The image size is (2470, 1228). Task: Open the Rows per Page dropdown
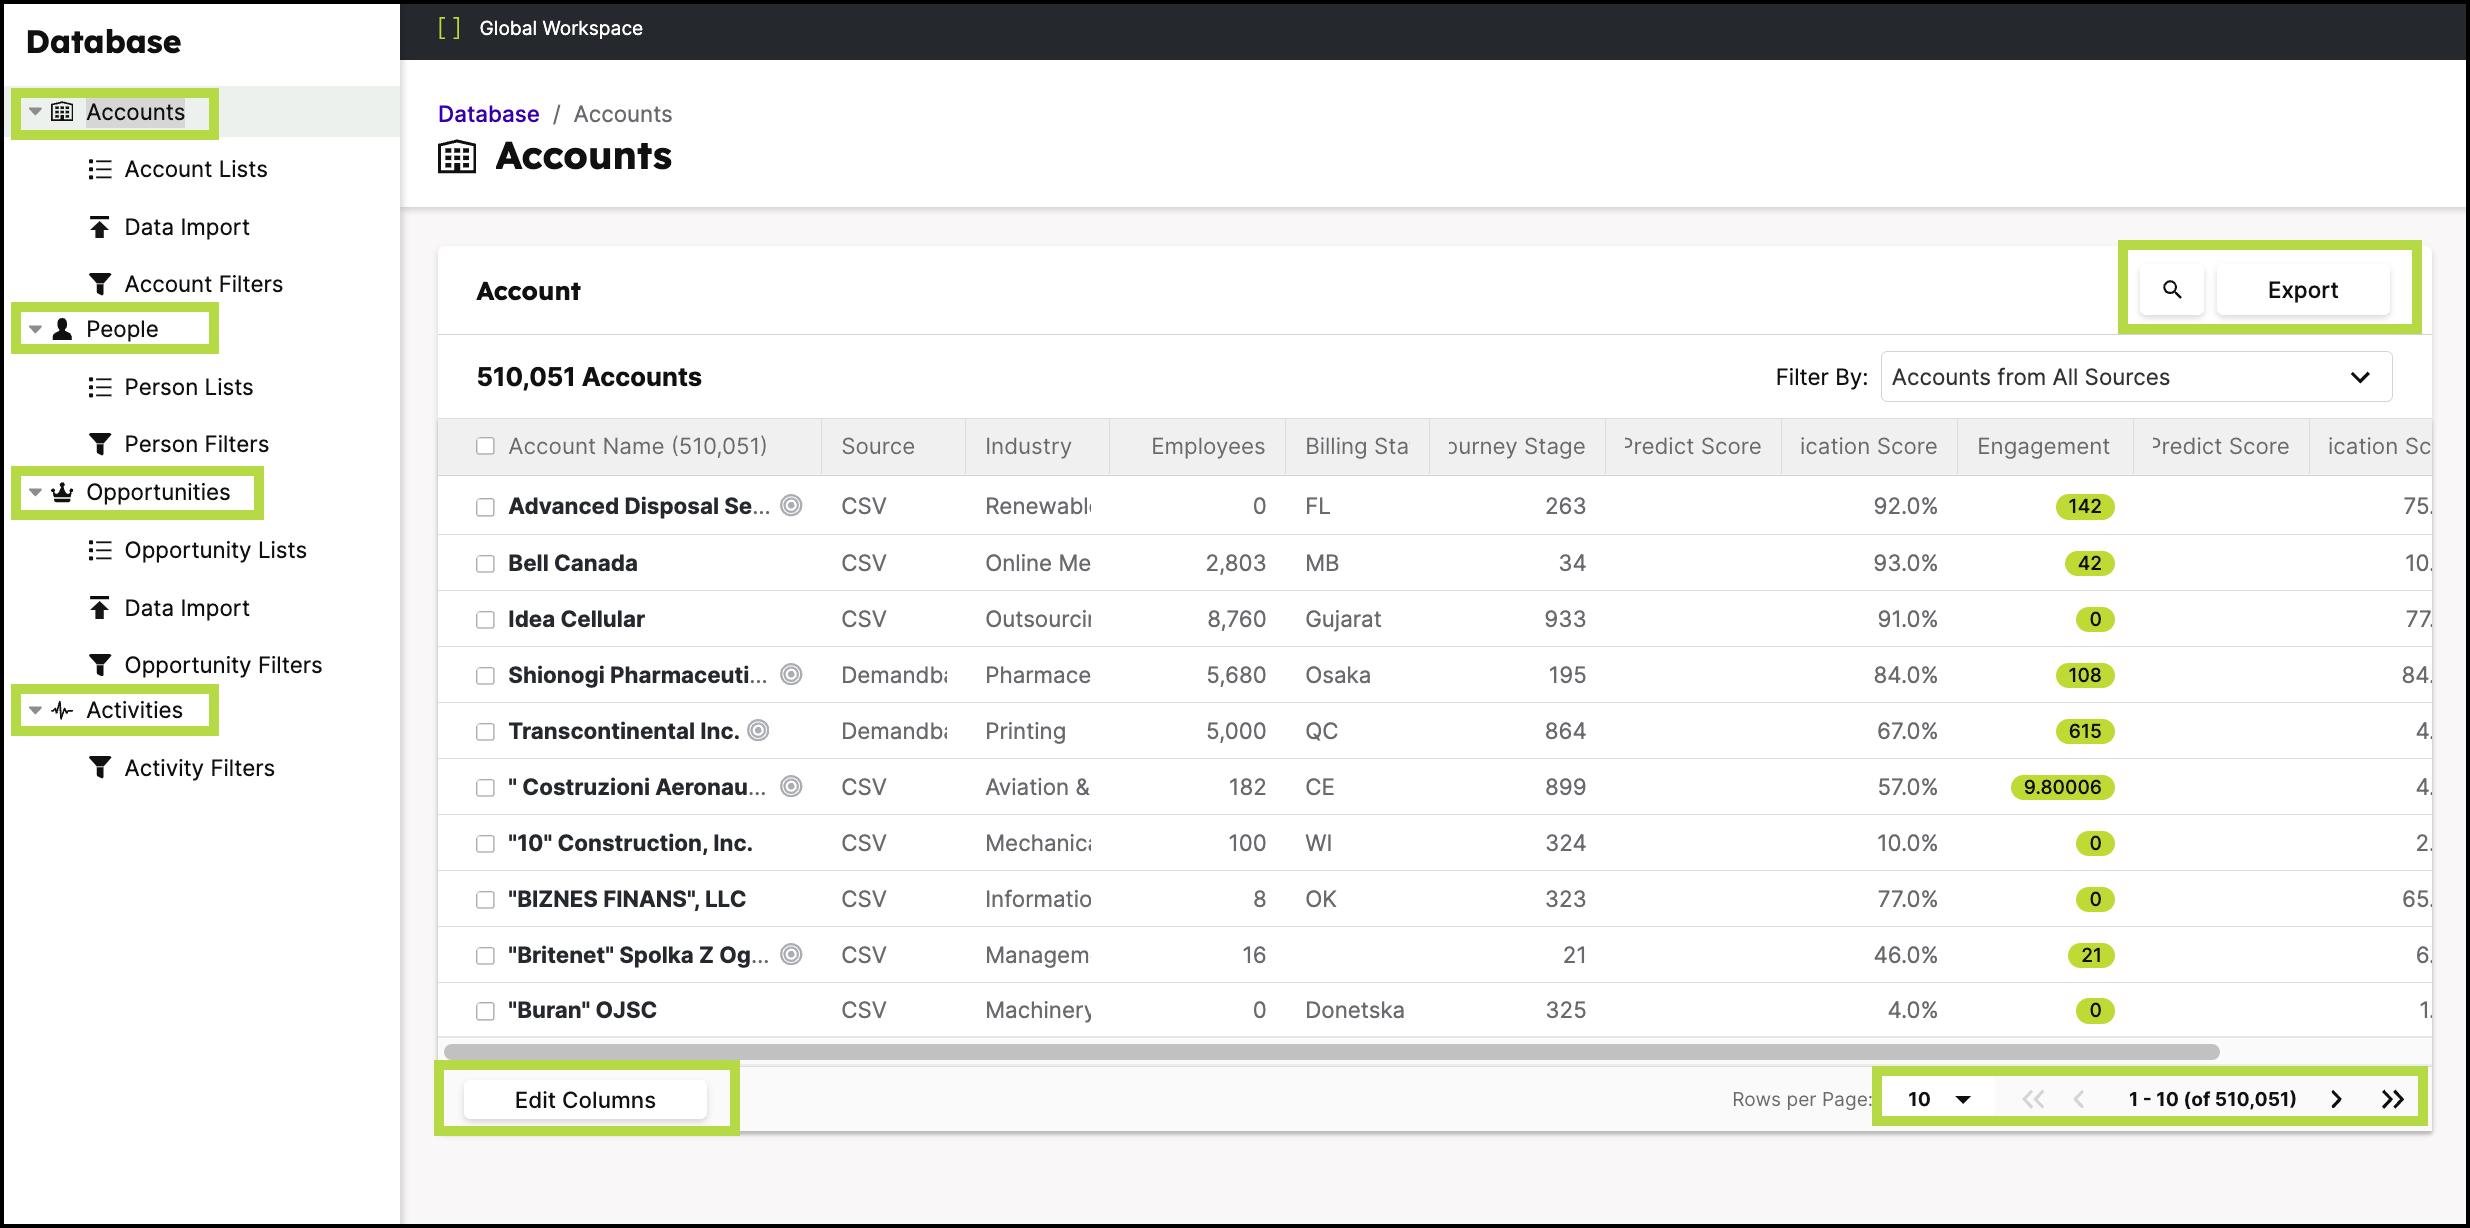pos(1935,1097)
